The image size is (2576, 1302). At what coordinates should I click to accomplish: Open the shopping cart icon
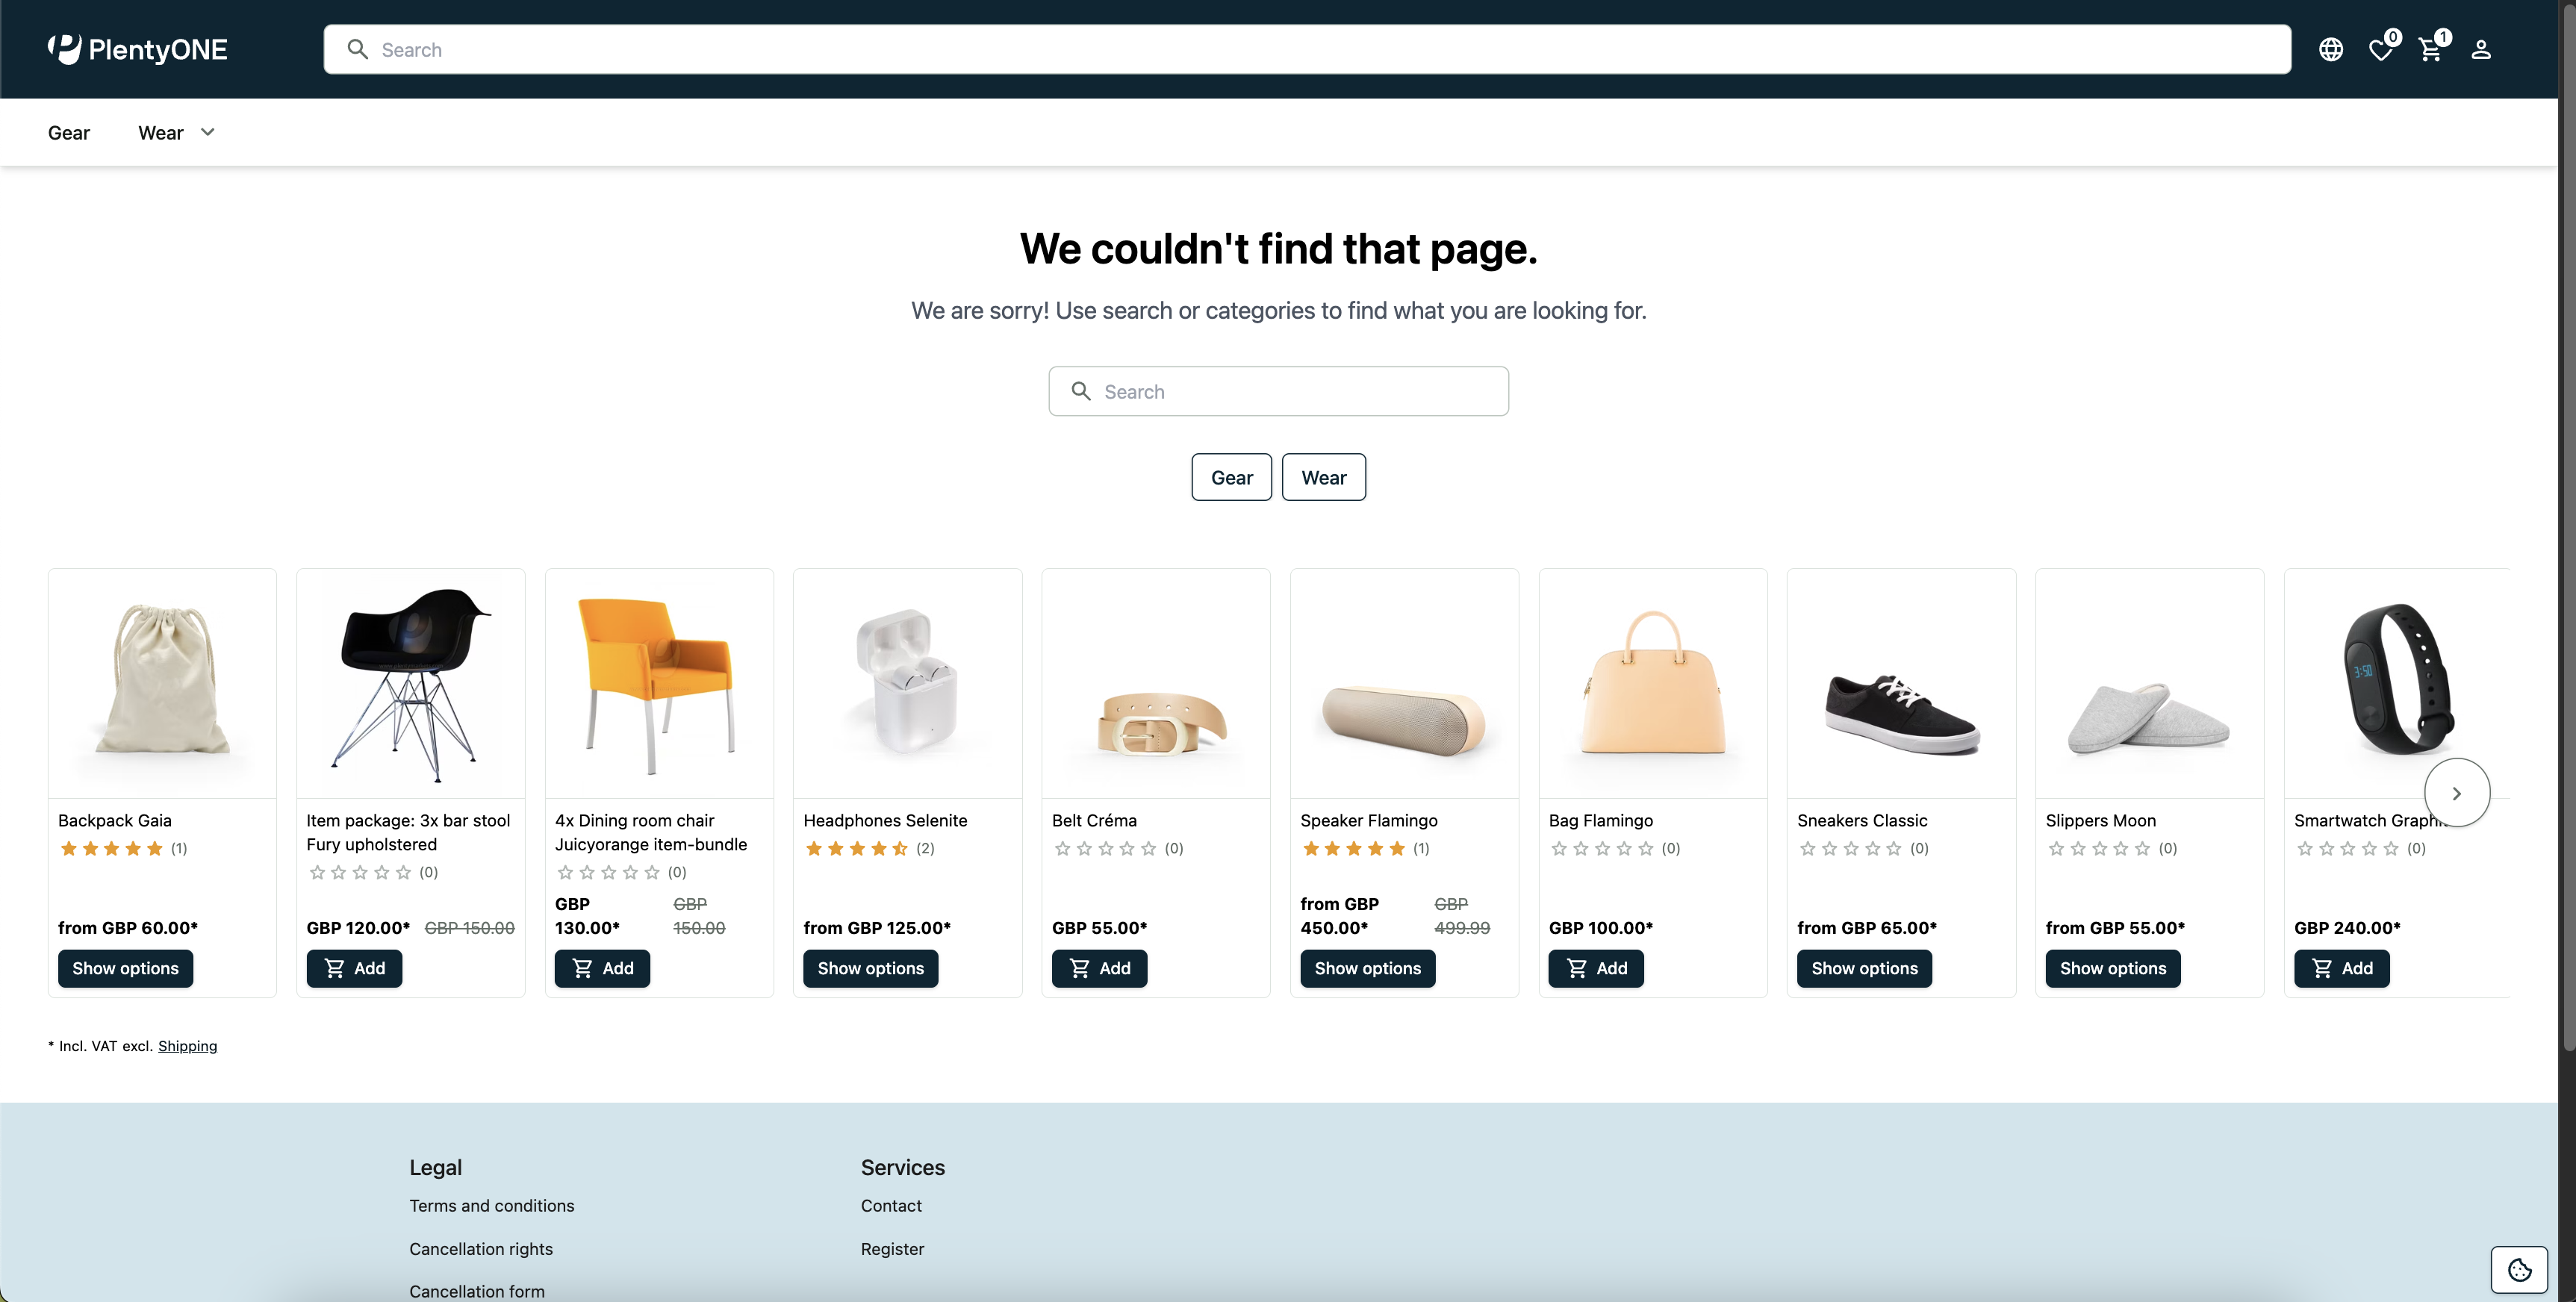pos(2431,50)
